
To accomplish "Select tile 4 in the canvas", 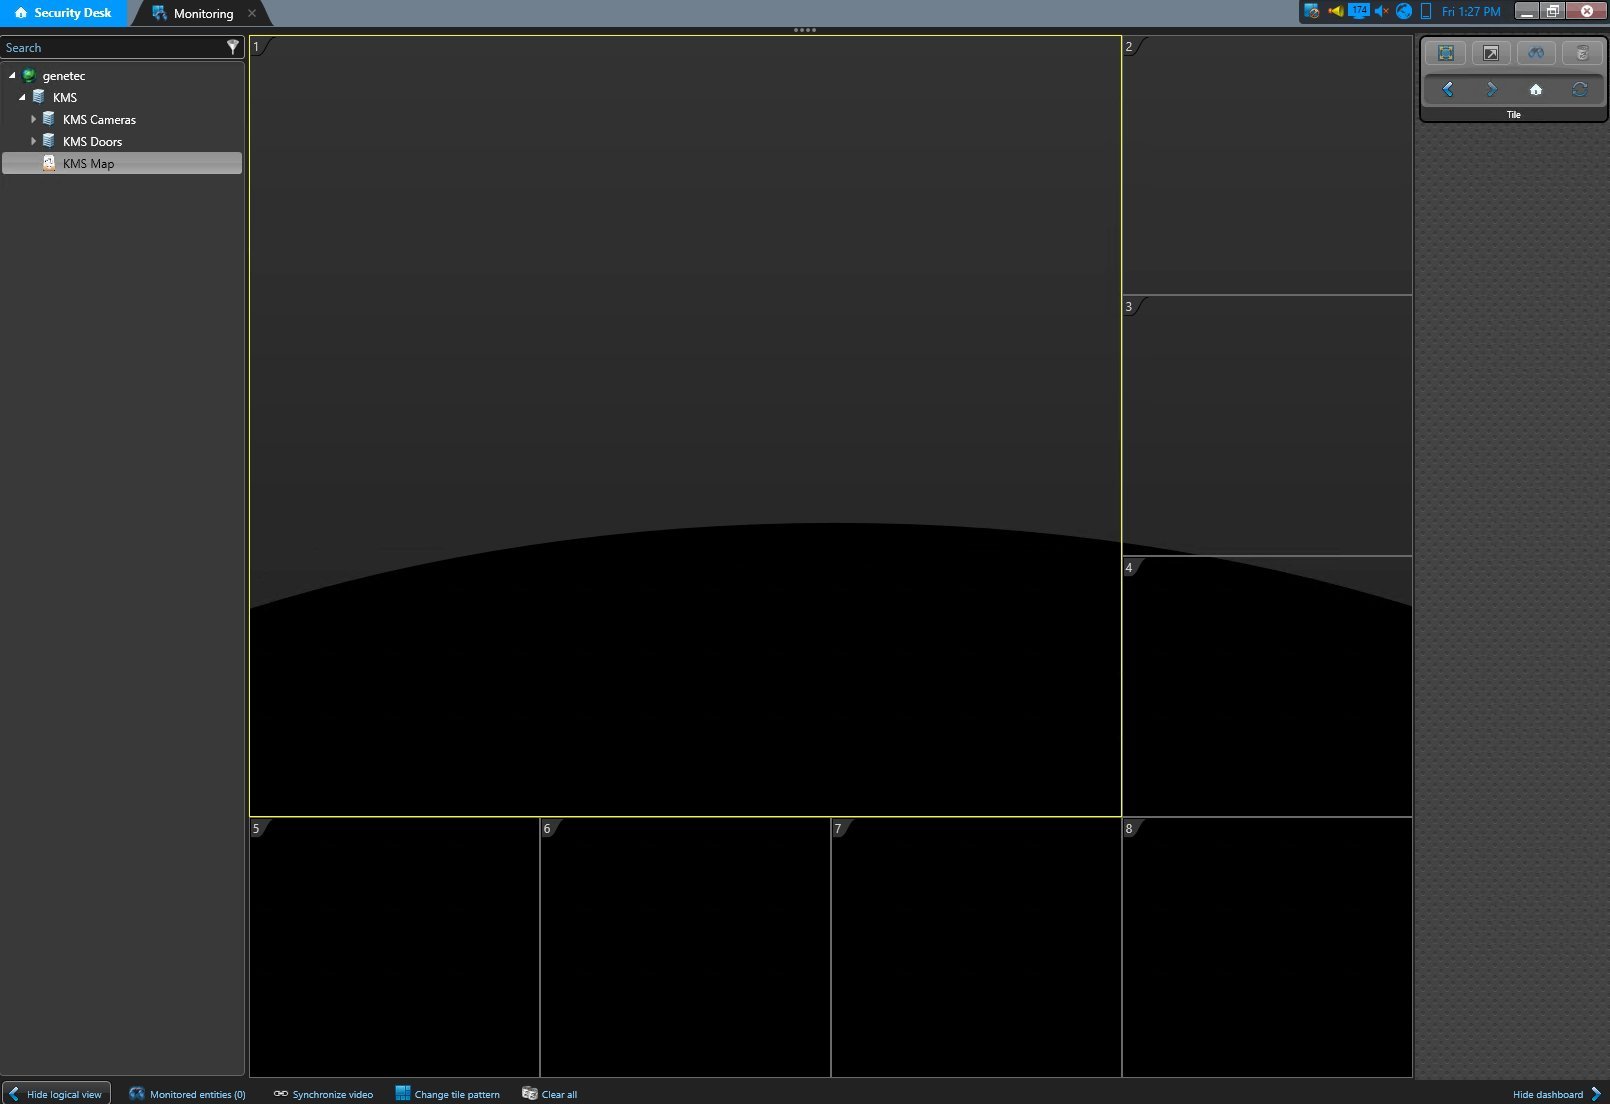I will coord(1267,686).
